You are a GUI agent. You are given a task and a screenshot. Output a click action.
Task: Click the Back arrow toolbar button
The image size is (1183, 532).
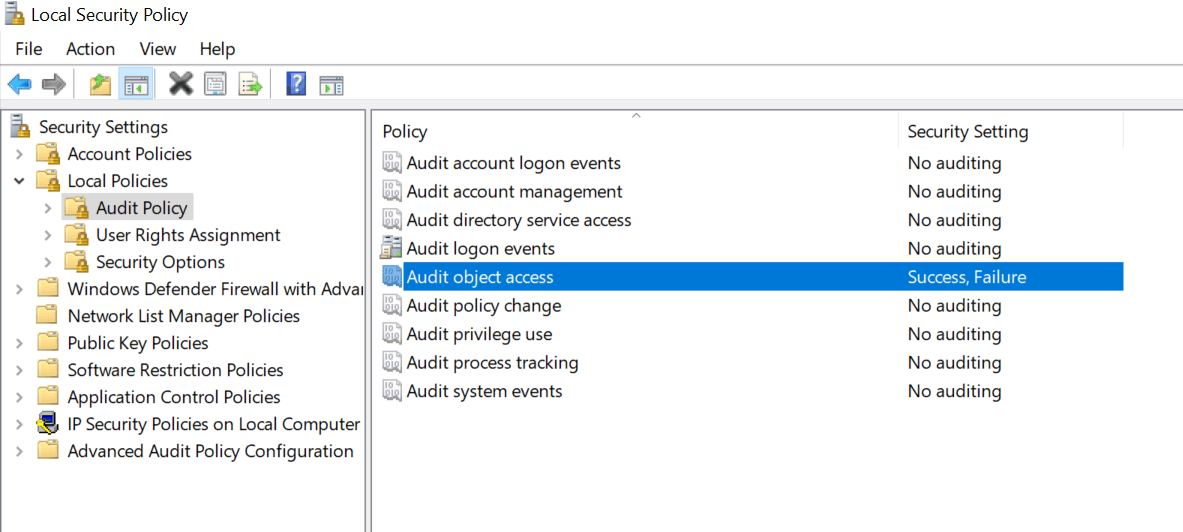[19, 84]
